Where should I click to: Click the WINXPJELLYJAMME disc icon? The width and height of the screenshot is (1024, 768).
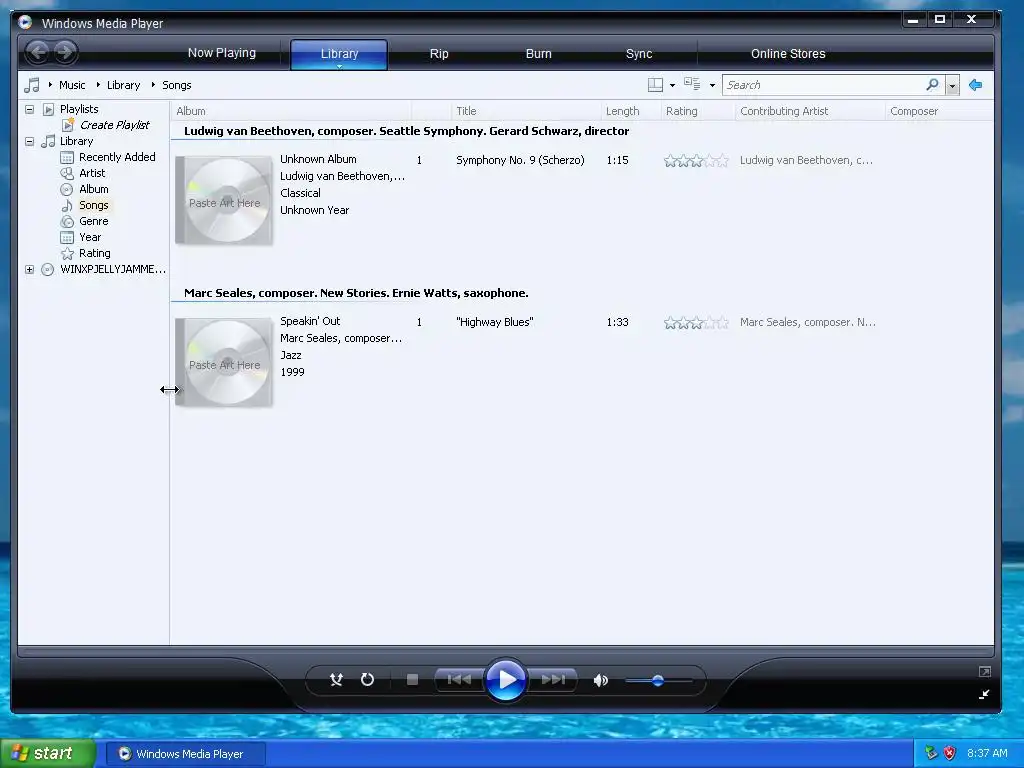coord(48,269)
